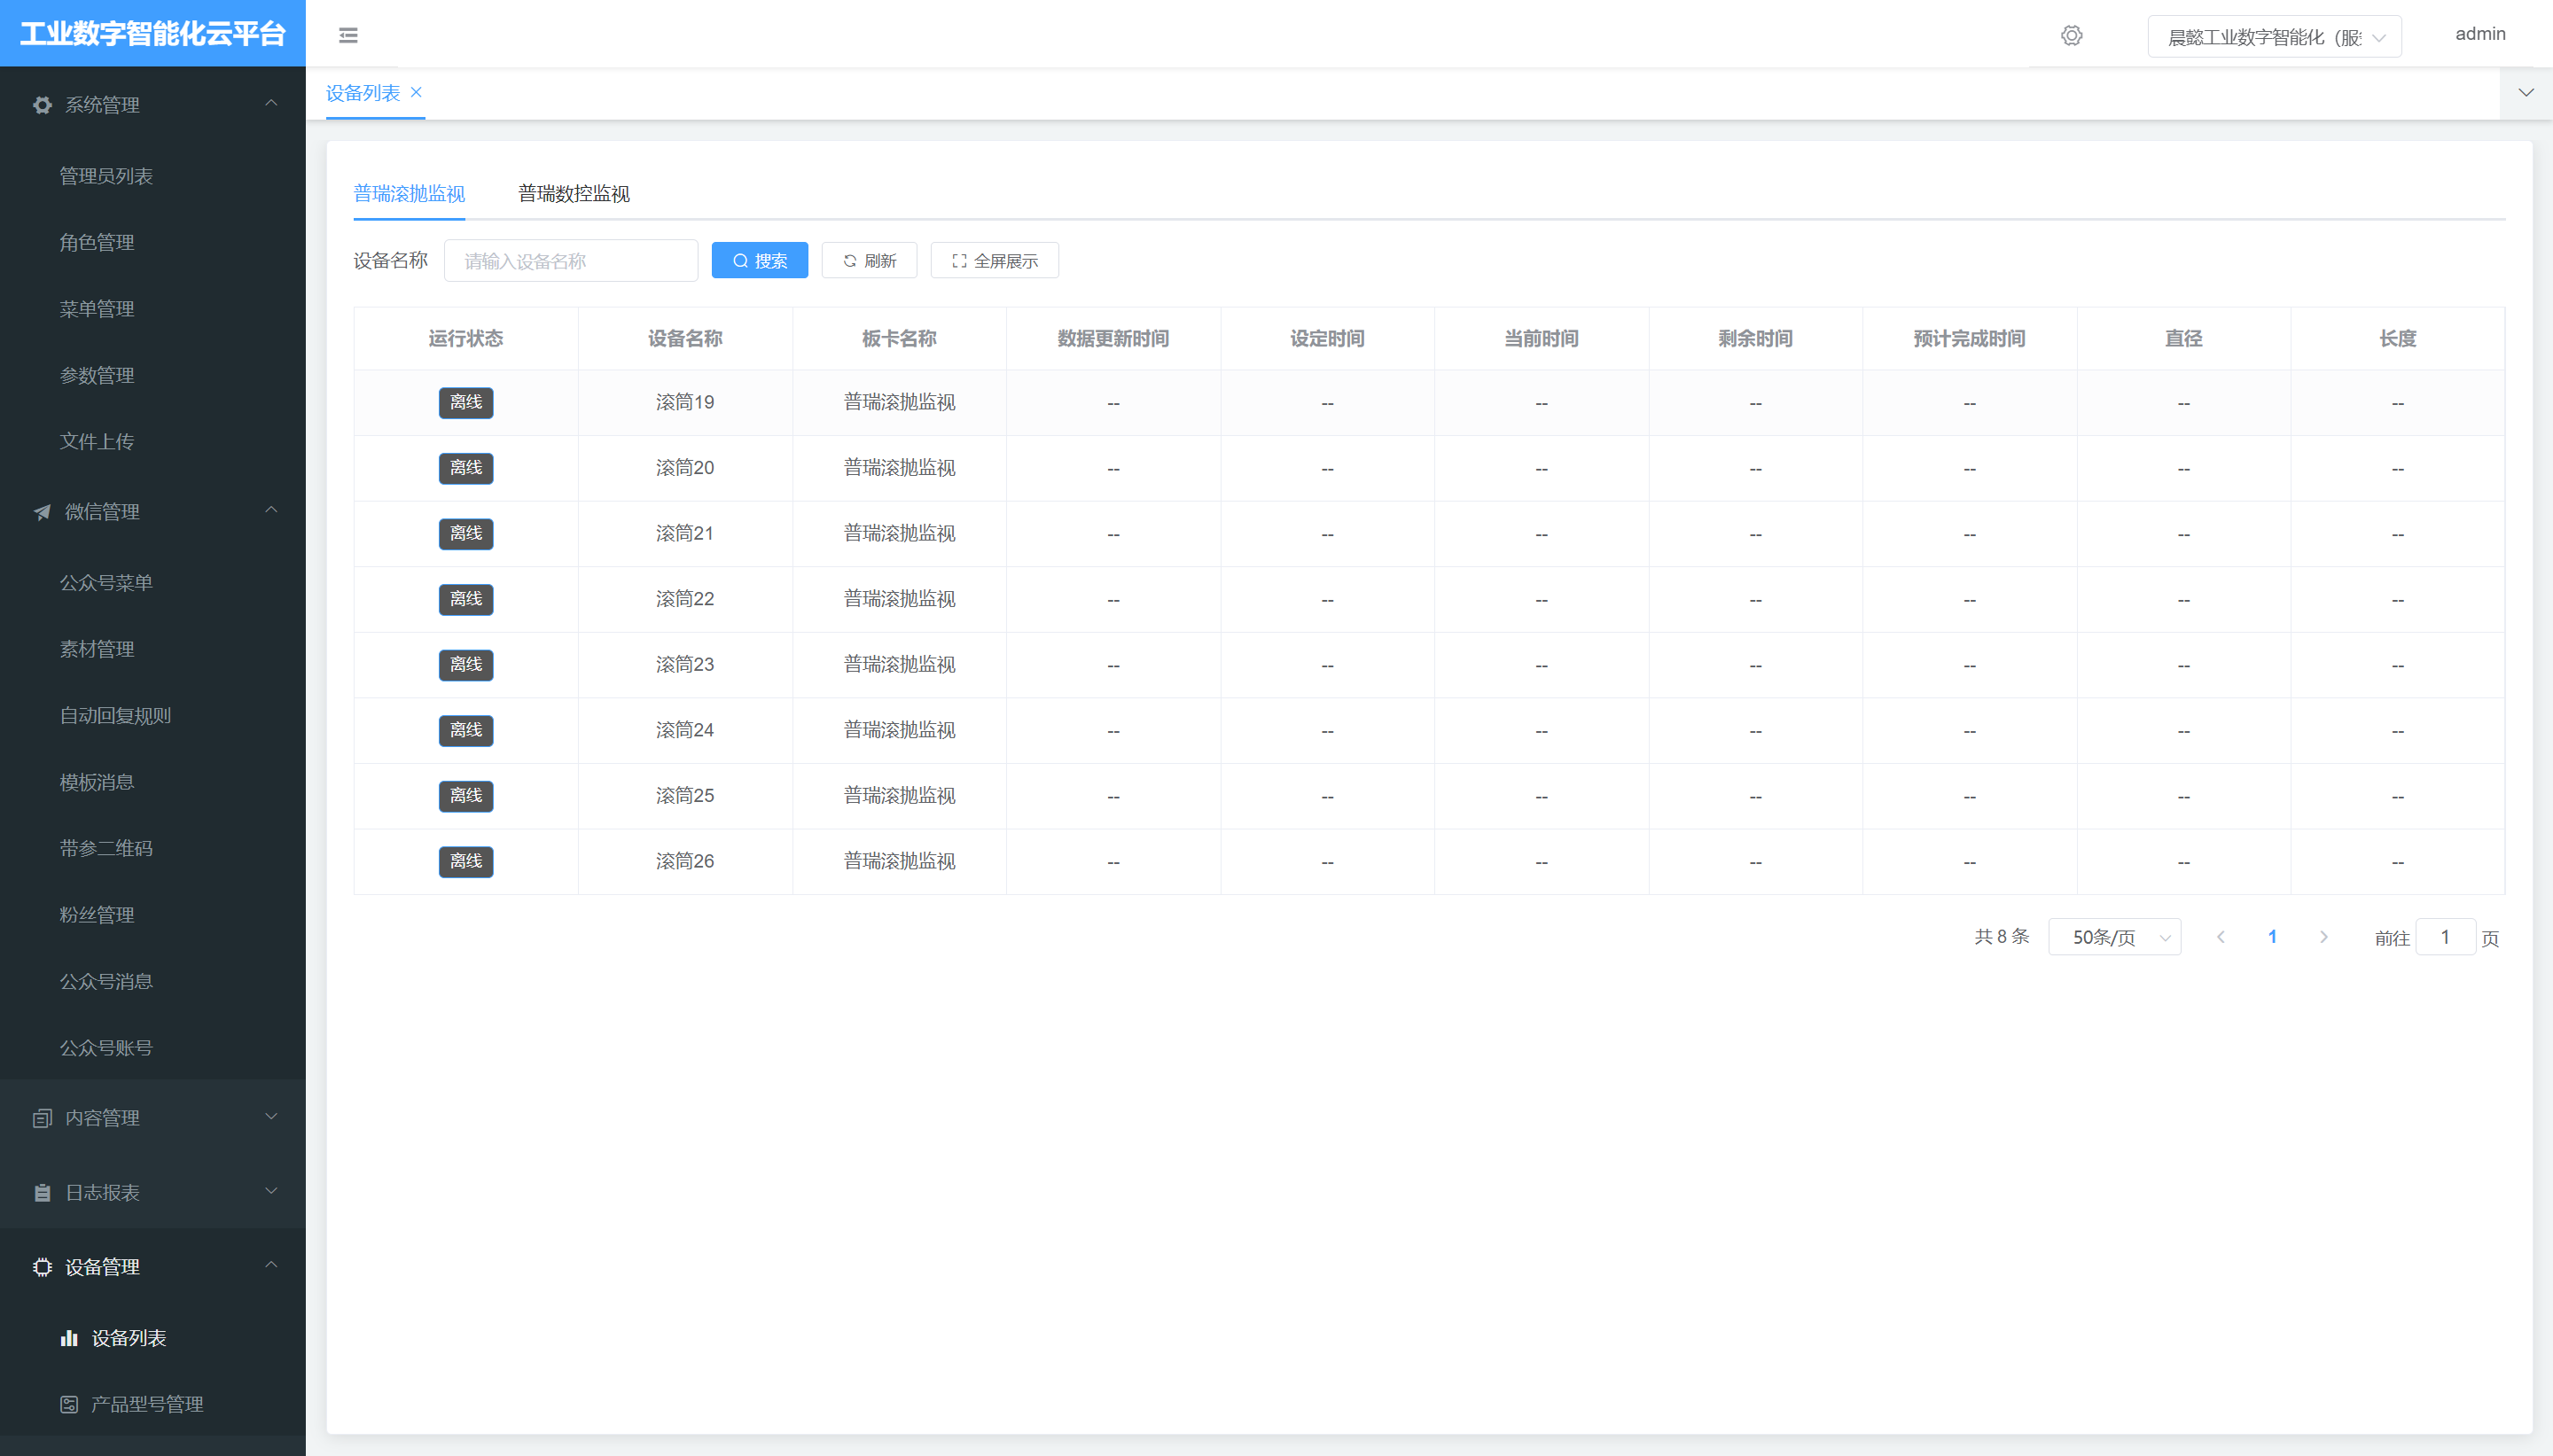
Task: Select the 设备列表 page tab
Action: point(363,93)
